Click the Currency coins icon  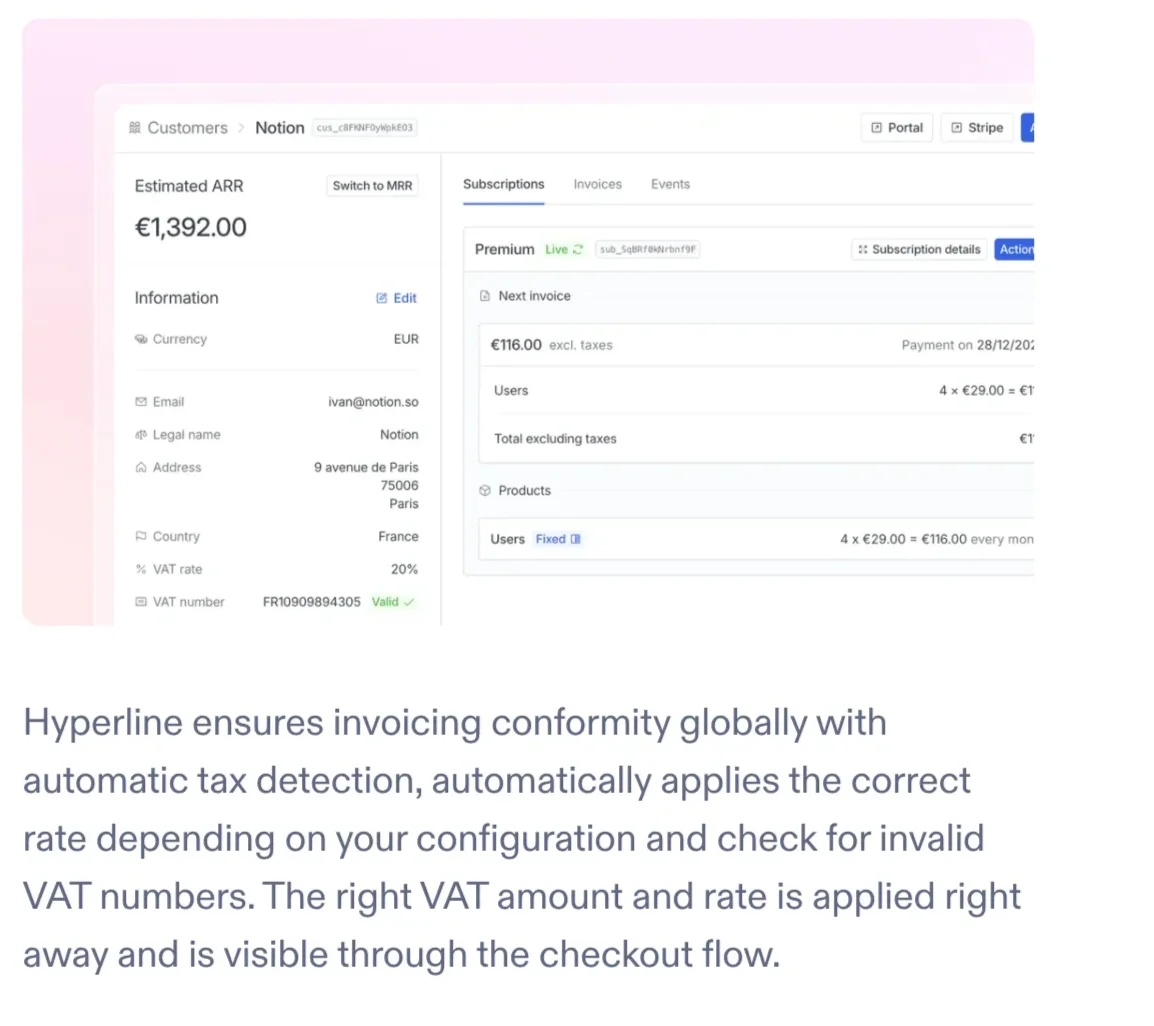(x=141, y=339)
